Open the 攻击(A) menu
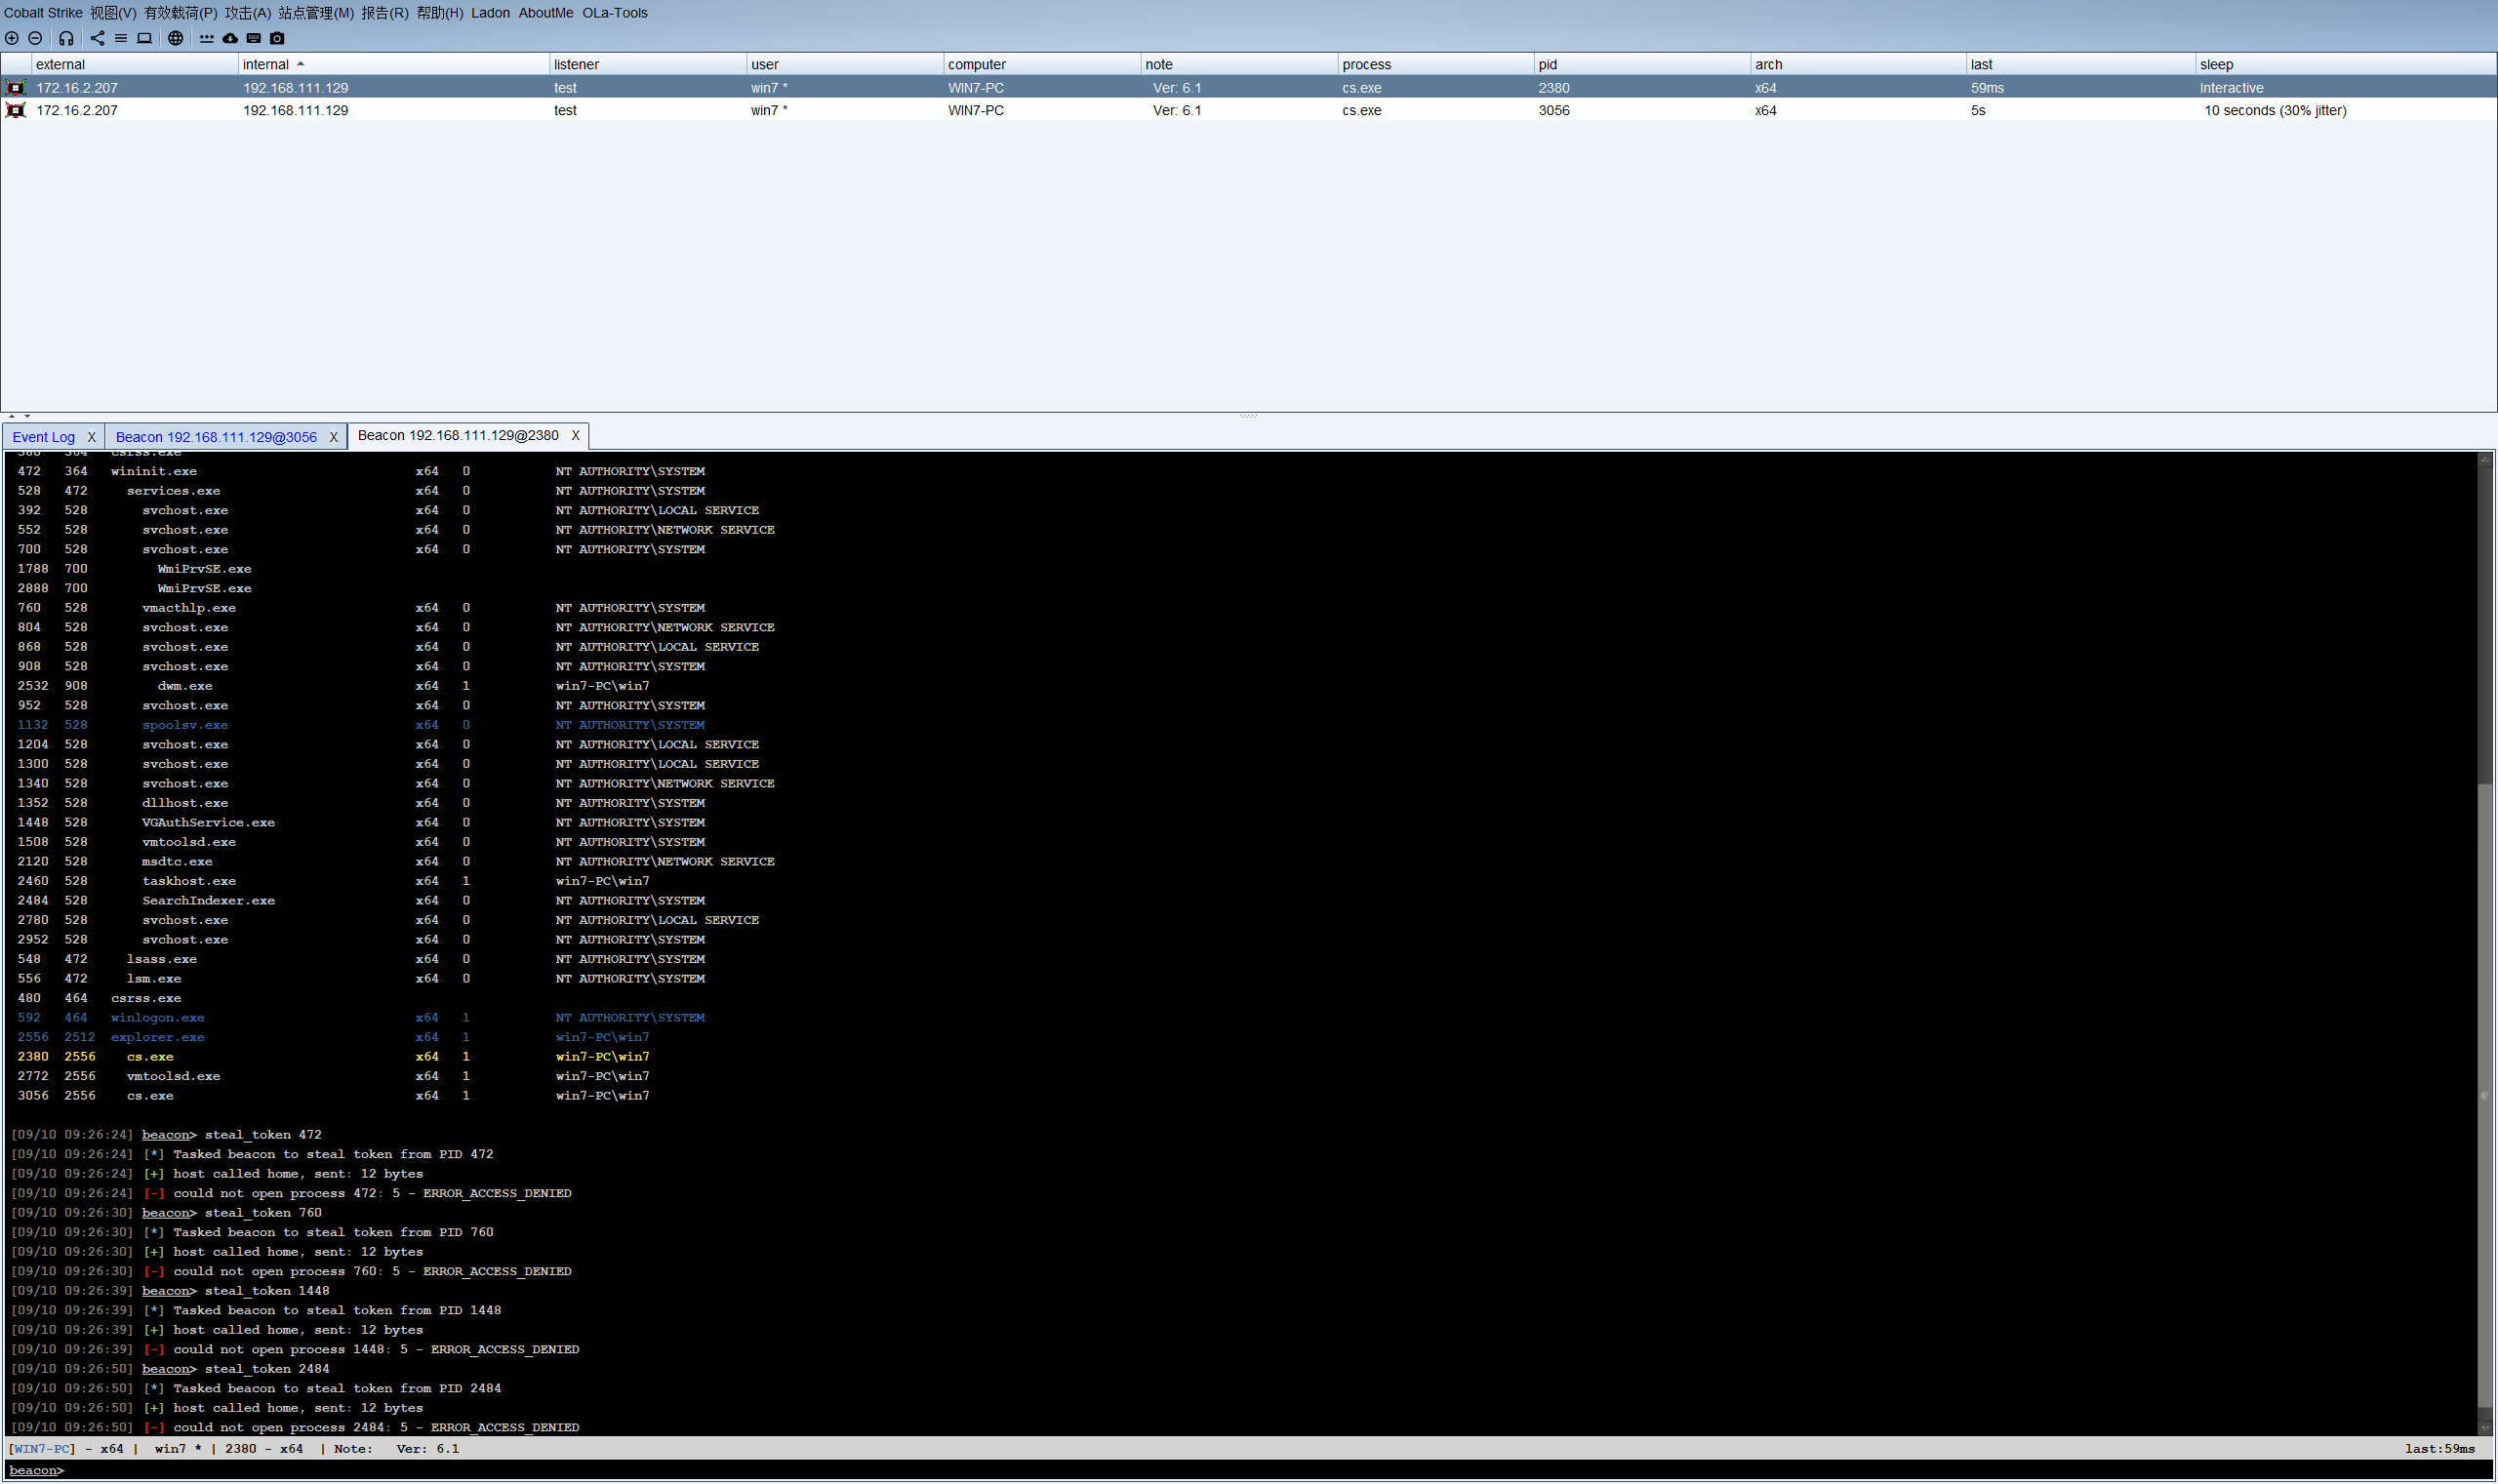Image resolution: width=2498 pixels, height=1484 pixels. tap(247, 13)
